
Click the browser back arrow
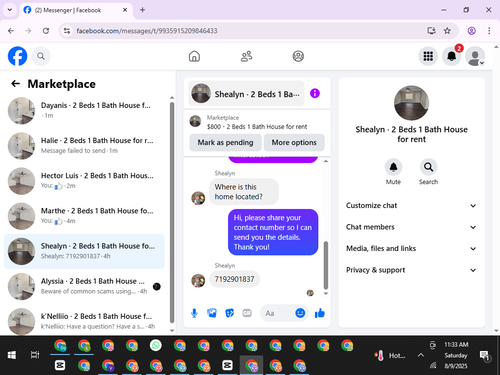click(11, 31)
